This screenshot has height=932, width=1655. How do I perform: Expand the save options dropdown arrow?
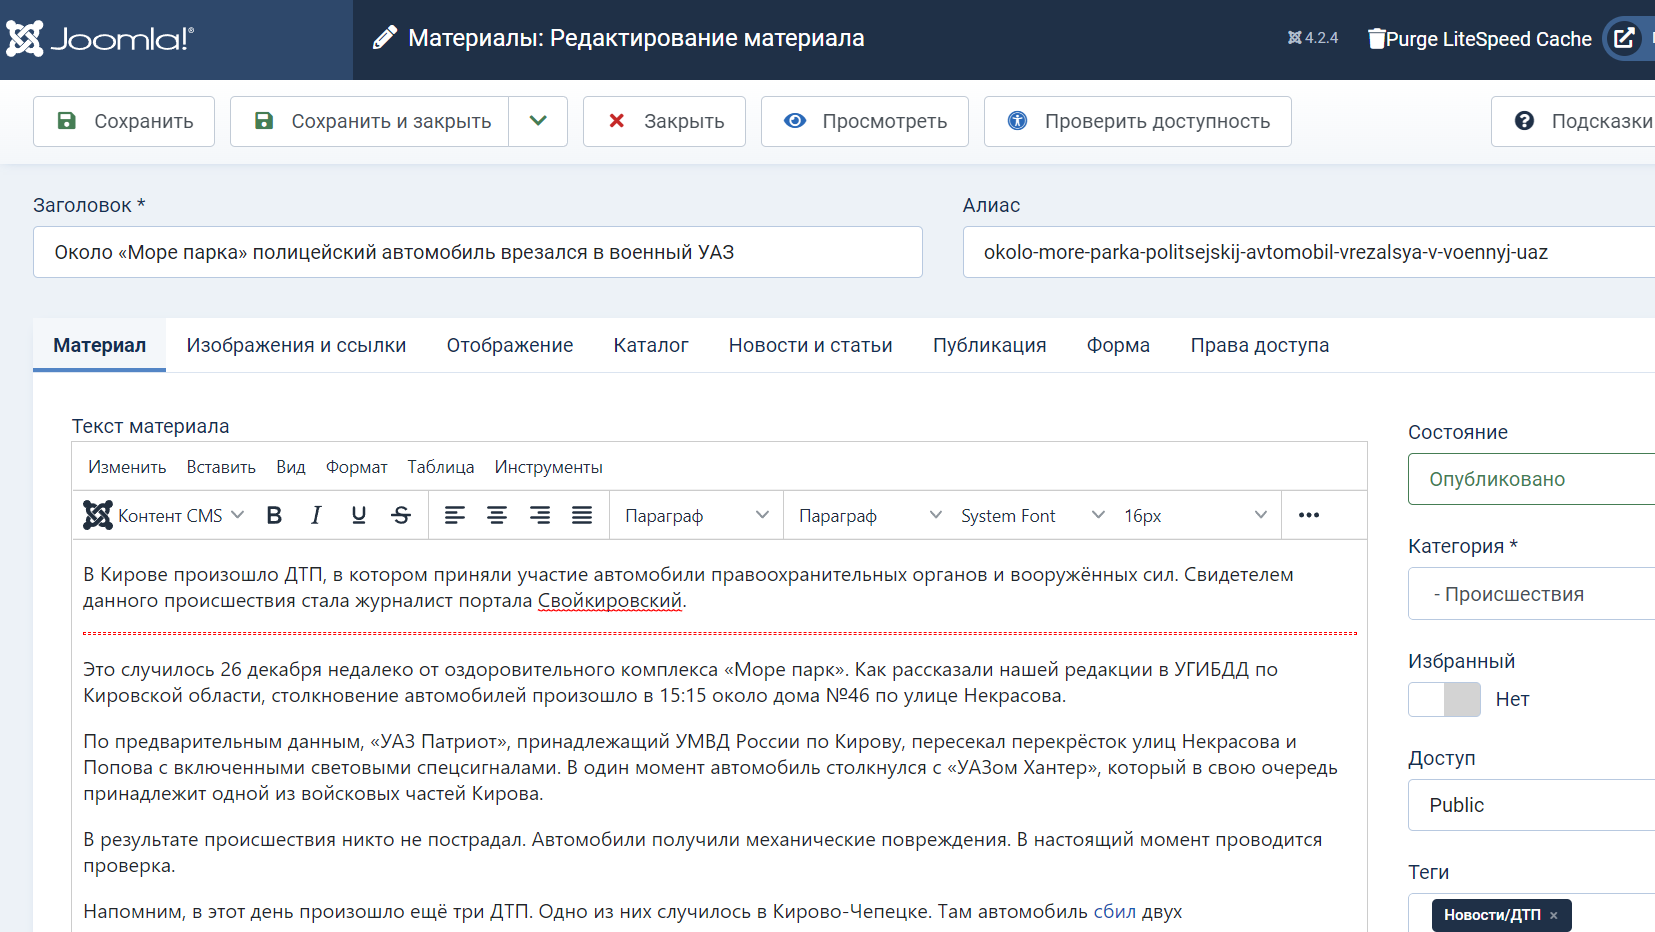tap(538, 121)
